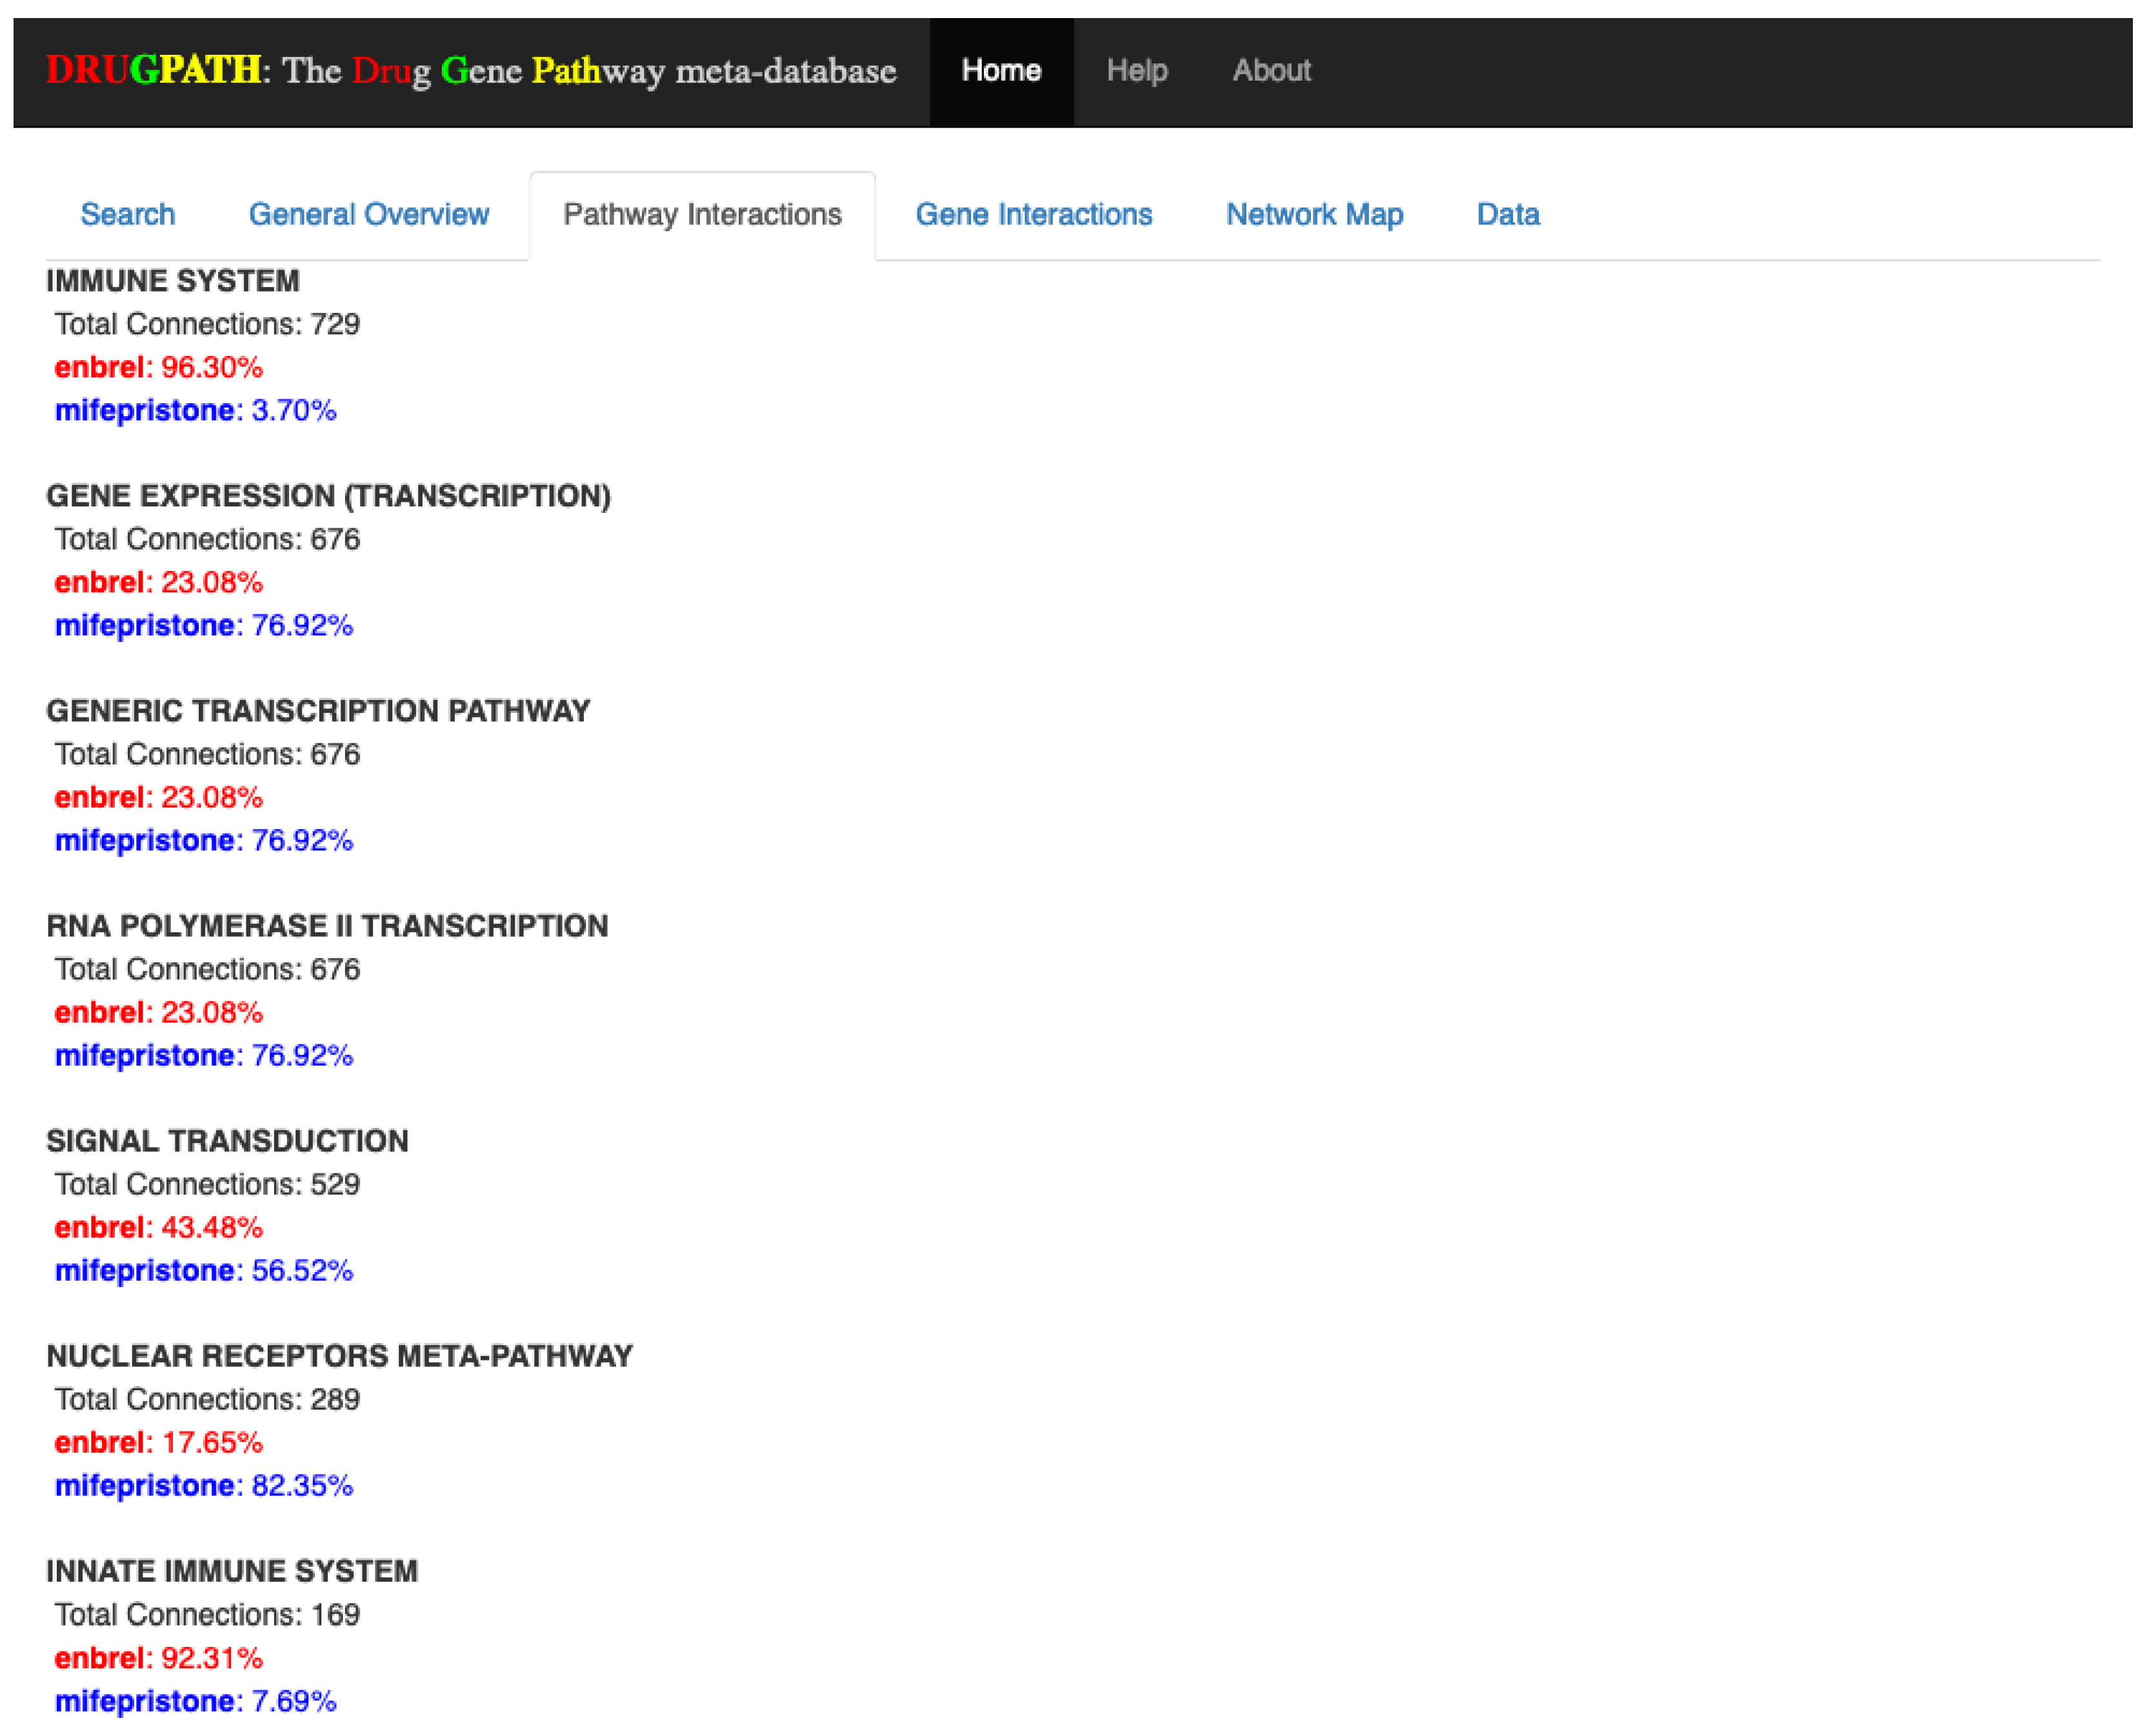
Task: Click INNATE IMMUNE SYSTEM heading
Action: tap(231, 1571)
